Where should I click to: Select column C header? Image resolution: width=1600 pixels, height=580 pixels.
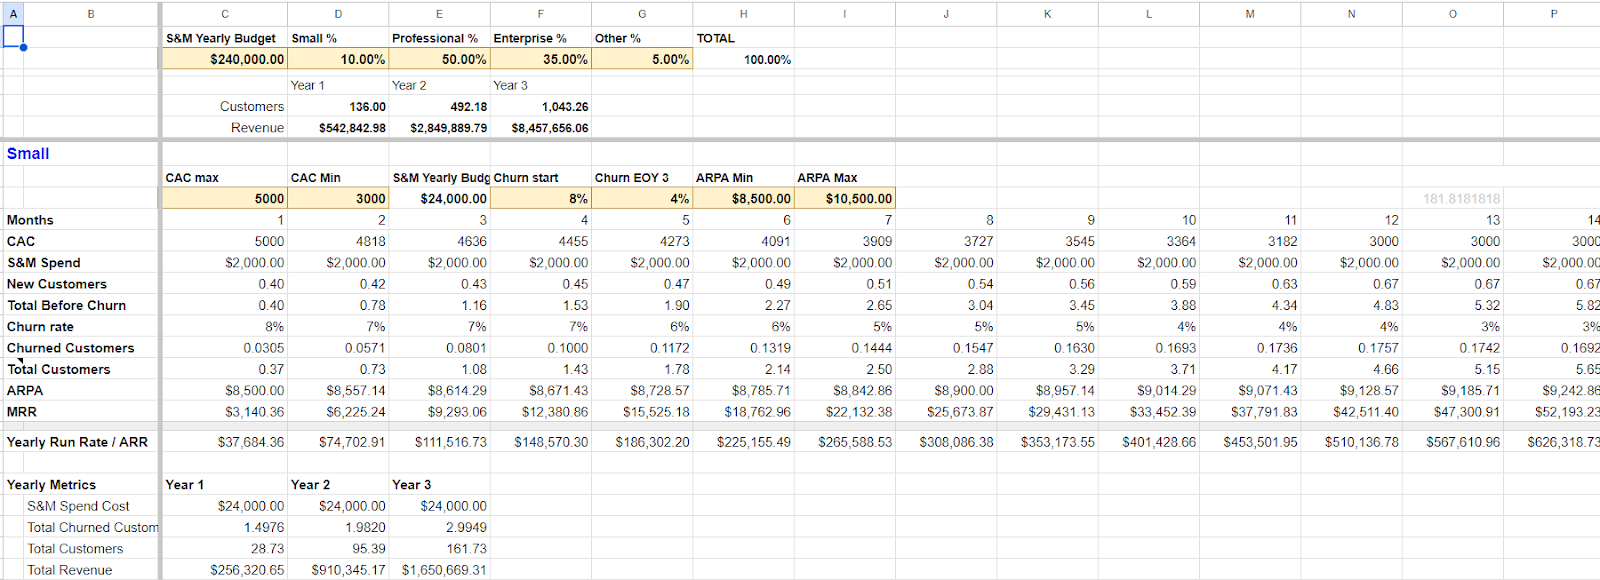coord(225,14)
